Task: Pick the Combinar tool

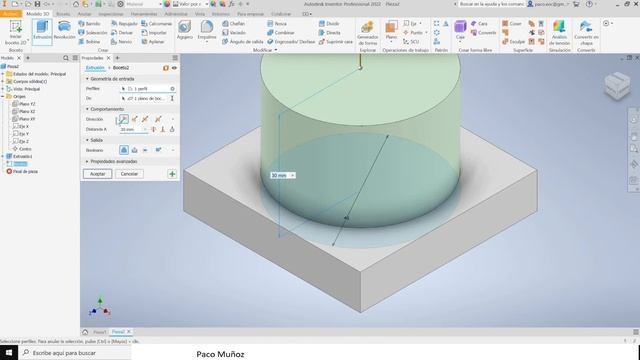Action: click(x=281, y=33)
